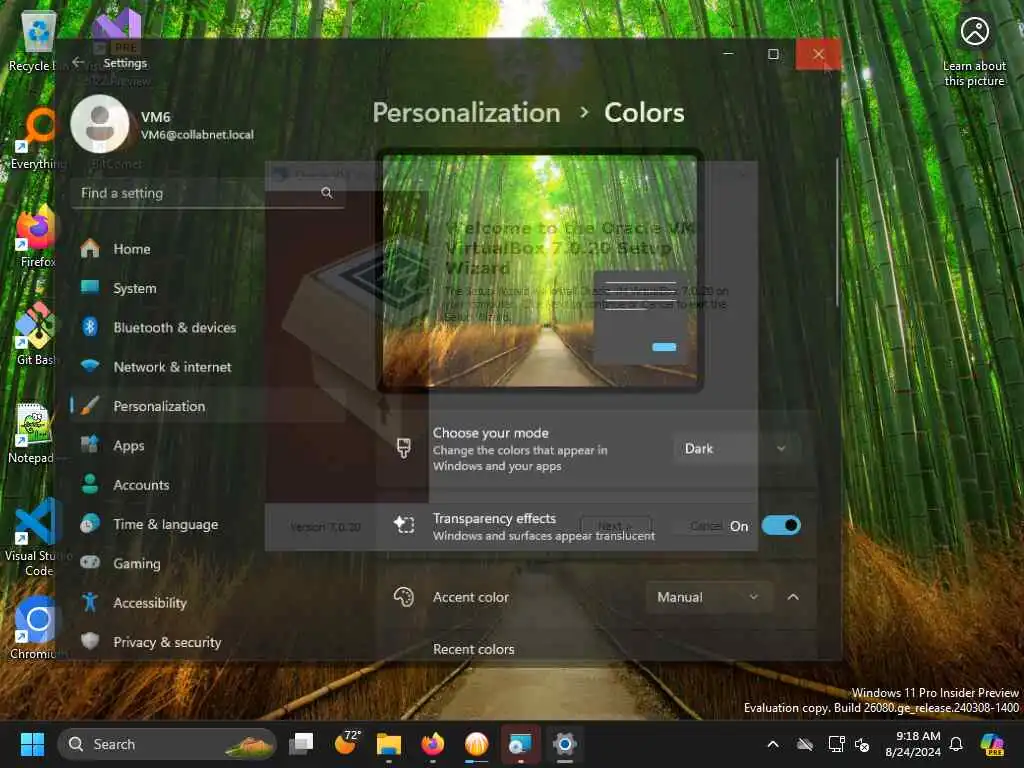Image resolution: width=1024 pixels, height=768 pixels.
Task: Close the Settings window
Action: click(818, 54)
